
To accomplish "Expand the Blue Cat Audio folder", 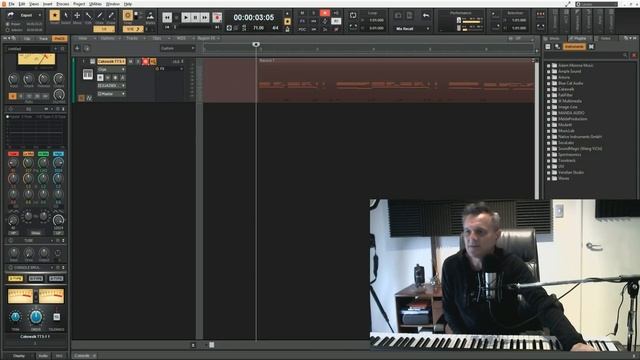I will coord(549,83).
